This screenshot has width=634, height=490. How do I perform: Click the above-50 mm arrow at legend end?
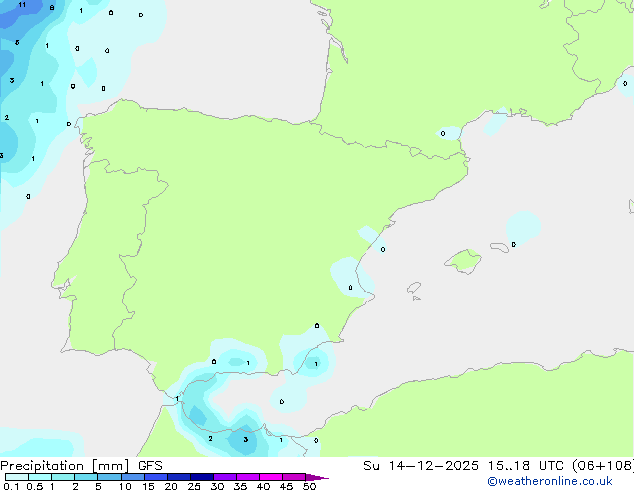point(317,477)
